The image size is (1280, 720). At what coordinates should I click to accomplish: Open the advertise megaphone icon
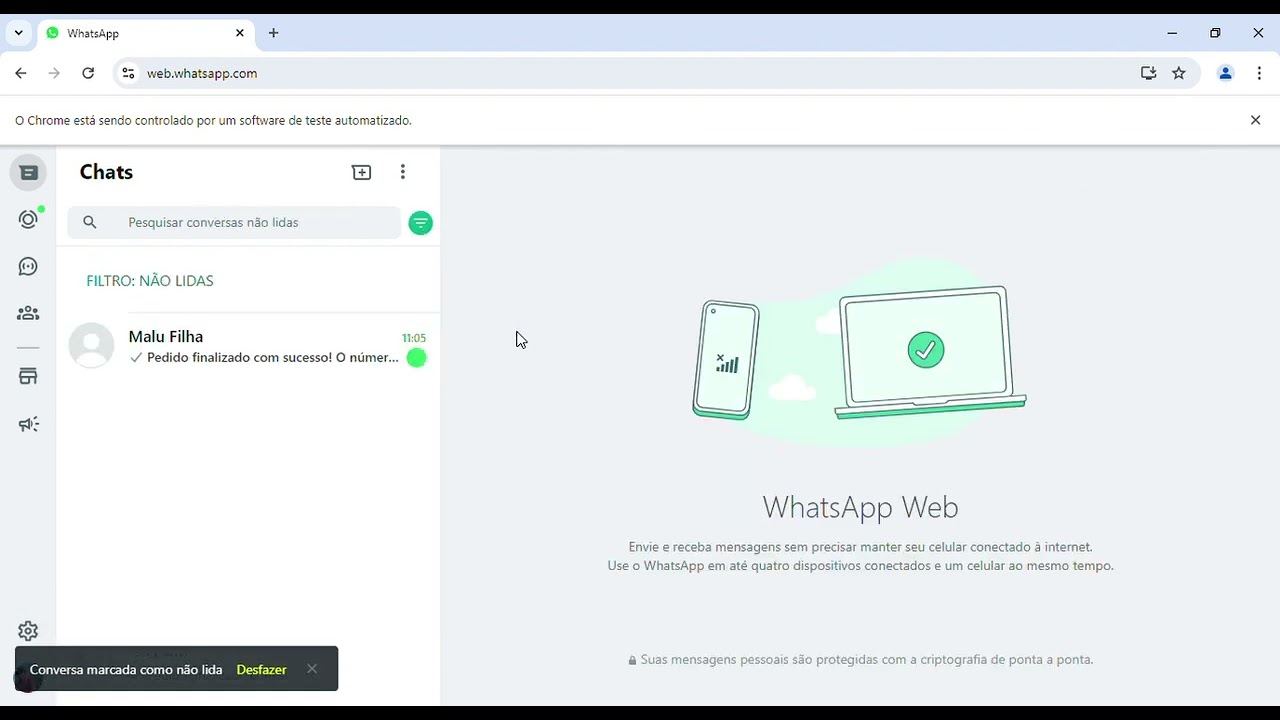click(28, 424)
